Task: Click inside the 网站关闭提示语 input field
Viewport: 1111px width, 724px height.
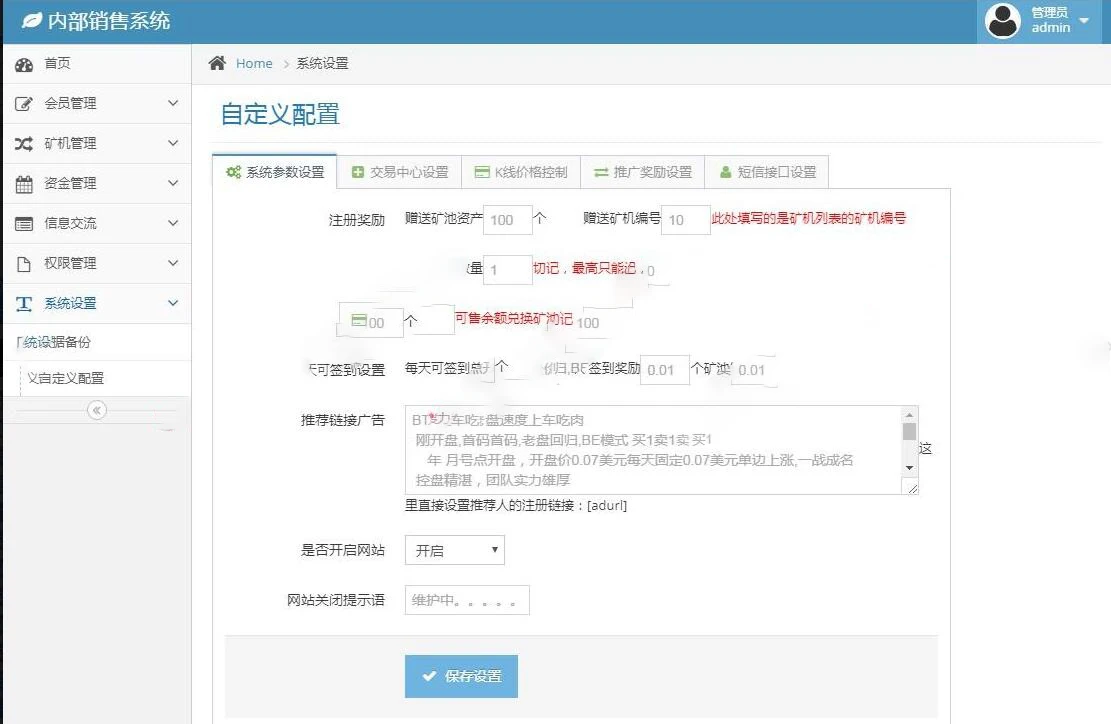Action: 466,599
